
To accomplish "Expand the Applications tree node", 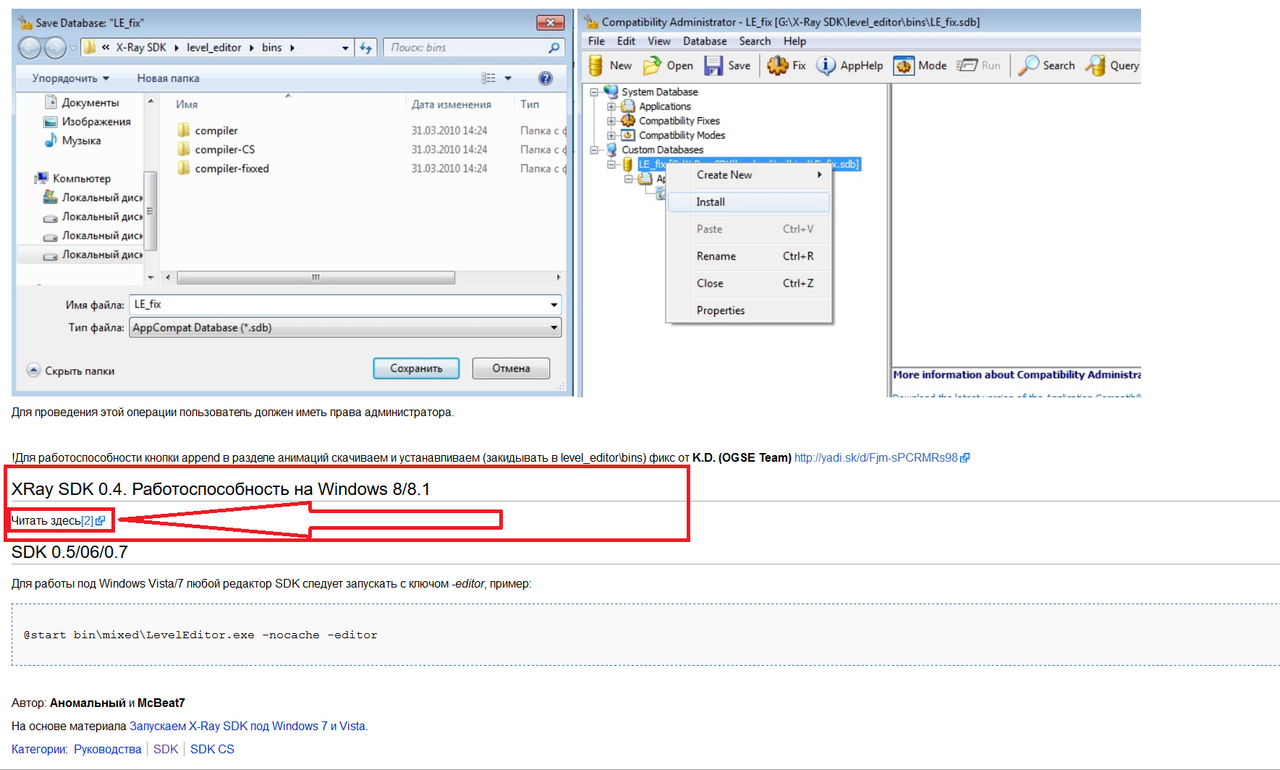I will [x=612, y=106].
